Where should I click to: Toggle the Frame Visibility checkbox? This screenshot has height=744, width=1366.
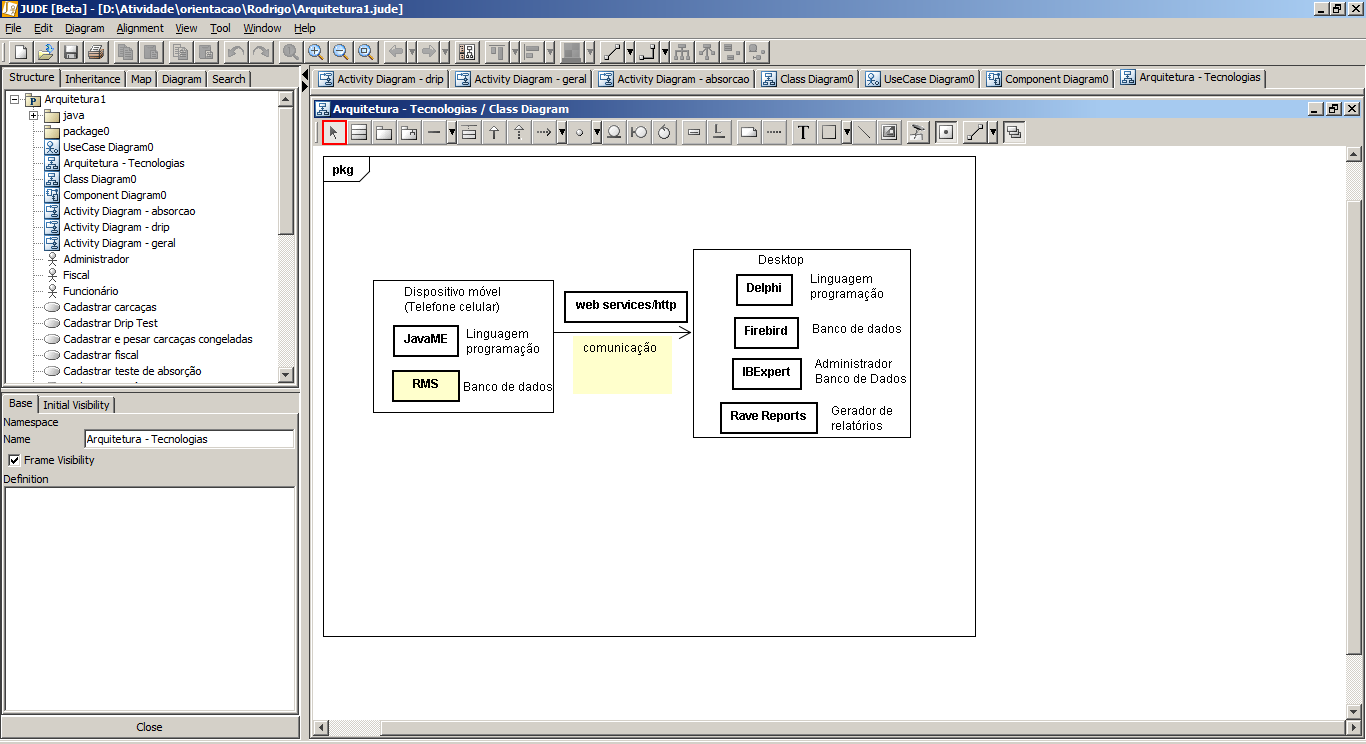pos(14,460)
